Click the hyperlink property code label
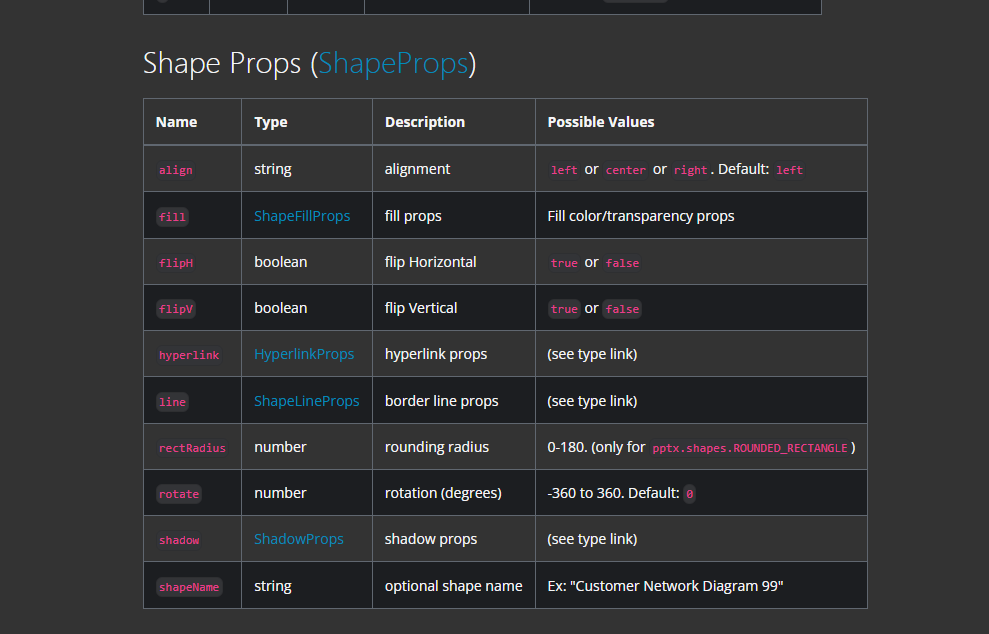989x634 pixels. [x=189, y=355]
